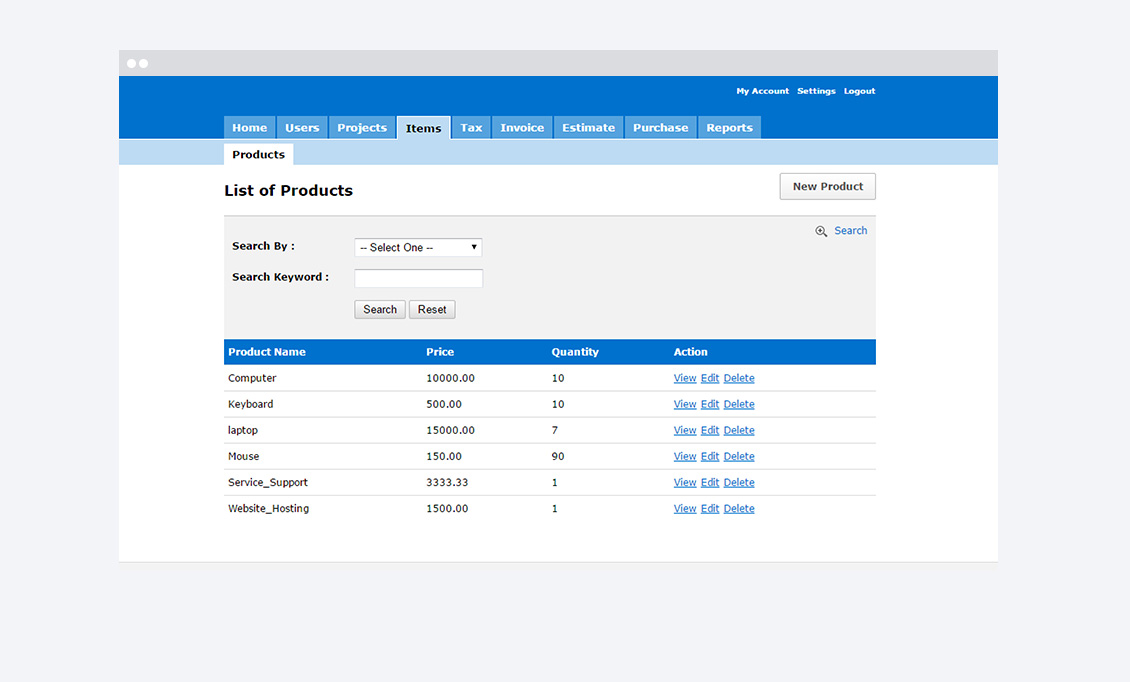Go to the Projects tab
The height and width of the screenshot is (682, 1130).
click(362, 128)
